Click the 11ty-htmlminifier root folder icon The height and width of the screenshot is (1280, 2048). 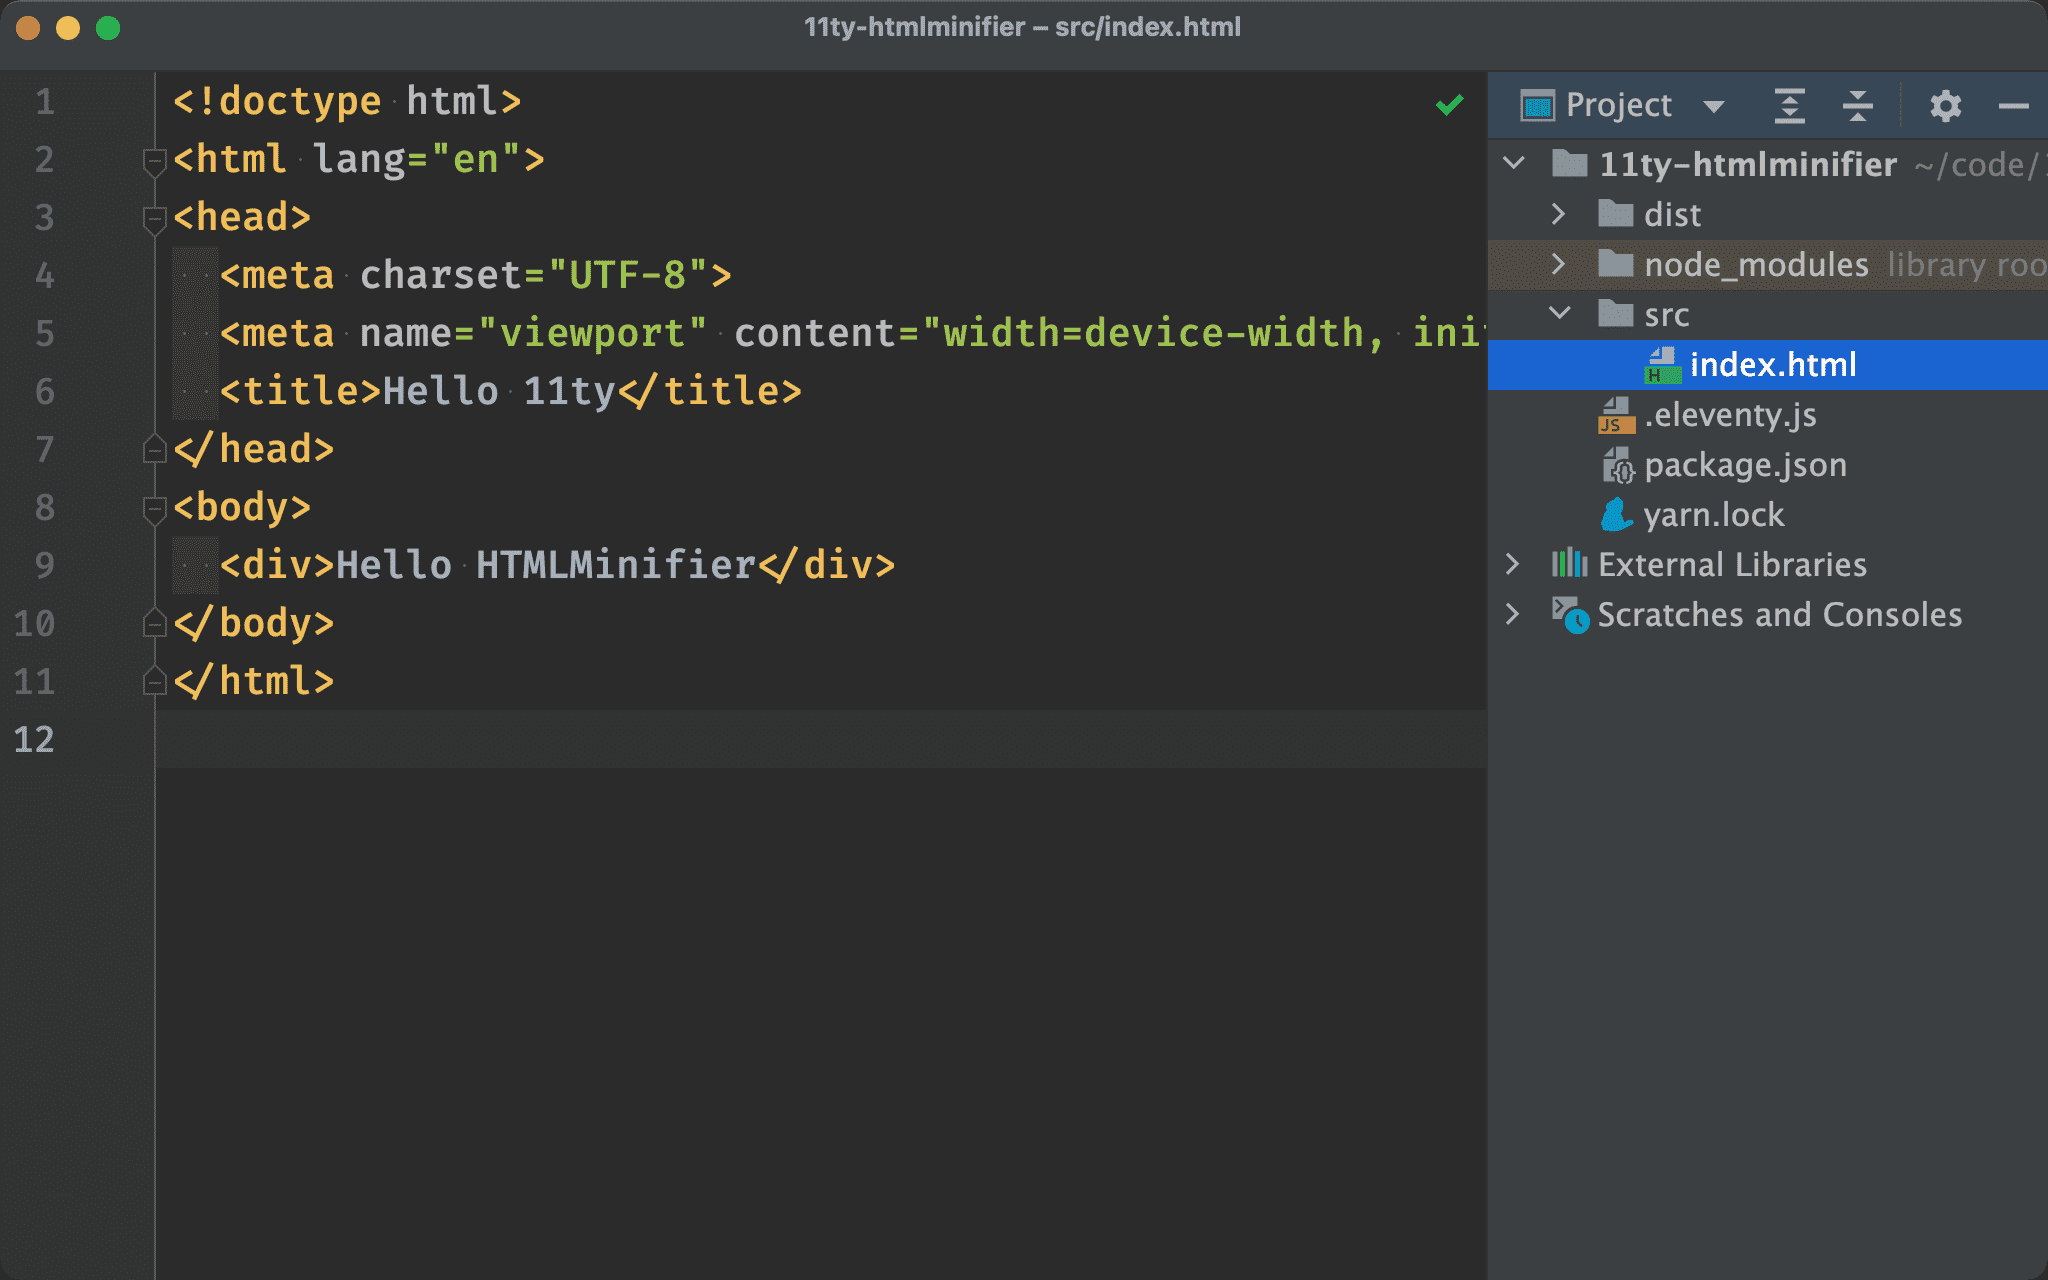tap(1569, 162)
